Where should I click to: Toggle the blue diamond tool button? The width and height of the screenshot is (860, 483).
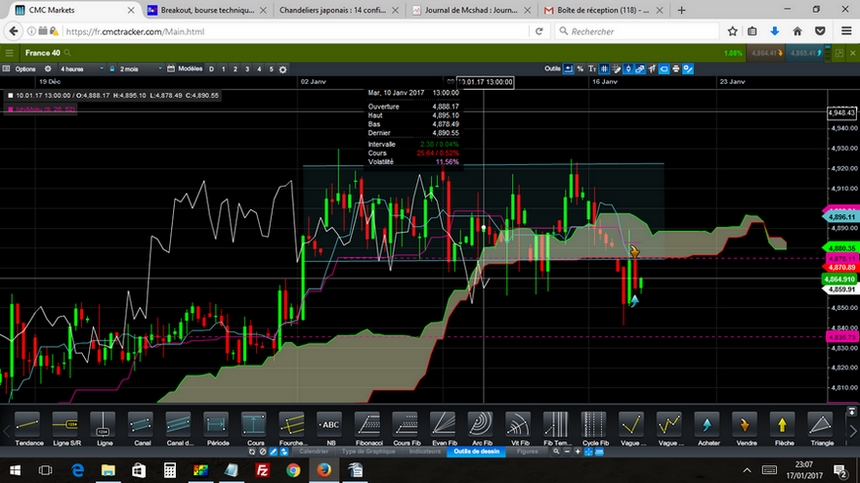coord(628,69)
